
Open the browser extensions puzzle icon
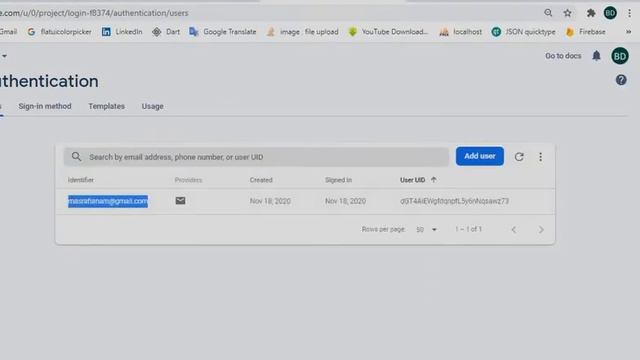pos(591,13)
